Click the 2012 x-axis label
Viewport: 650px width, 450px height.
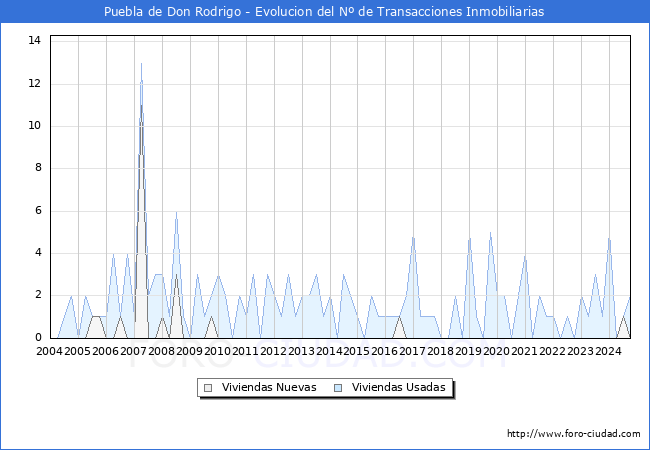(273, 351)
